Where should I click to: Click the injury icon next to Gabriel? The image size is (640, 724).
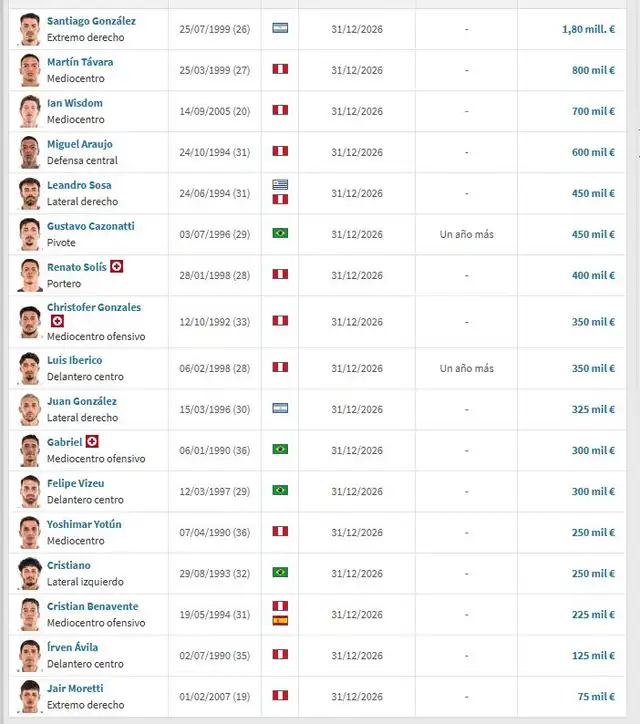point(92,441)
